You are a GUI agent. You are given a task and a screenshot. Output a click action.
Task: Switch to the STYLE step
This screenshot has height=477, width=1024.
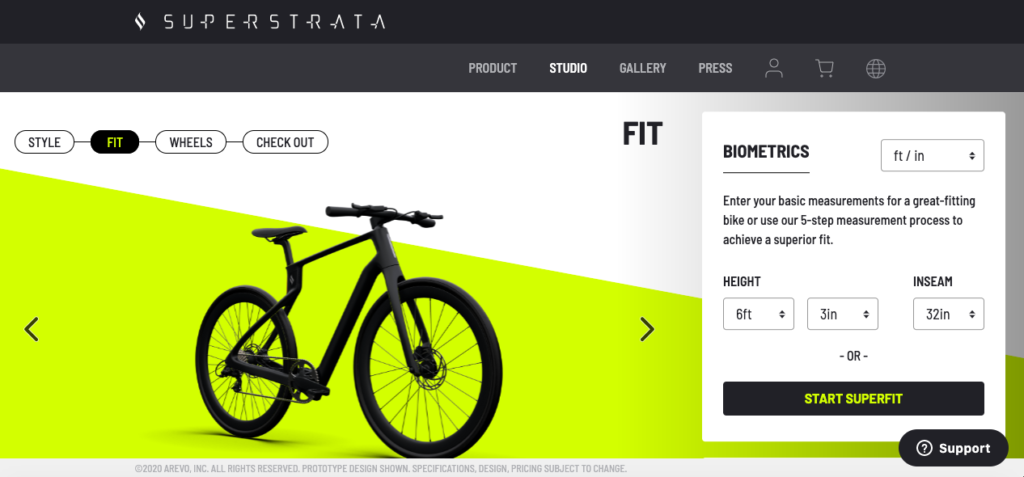coord(44,142)
